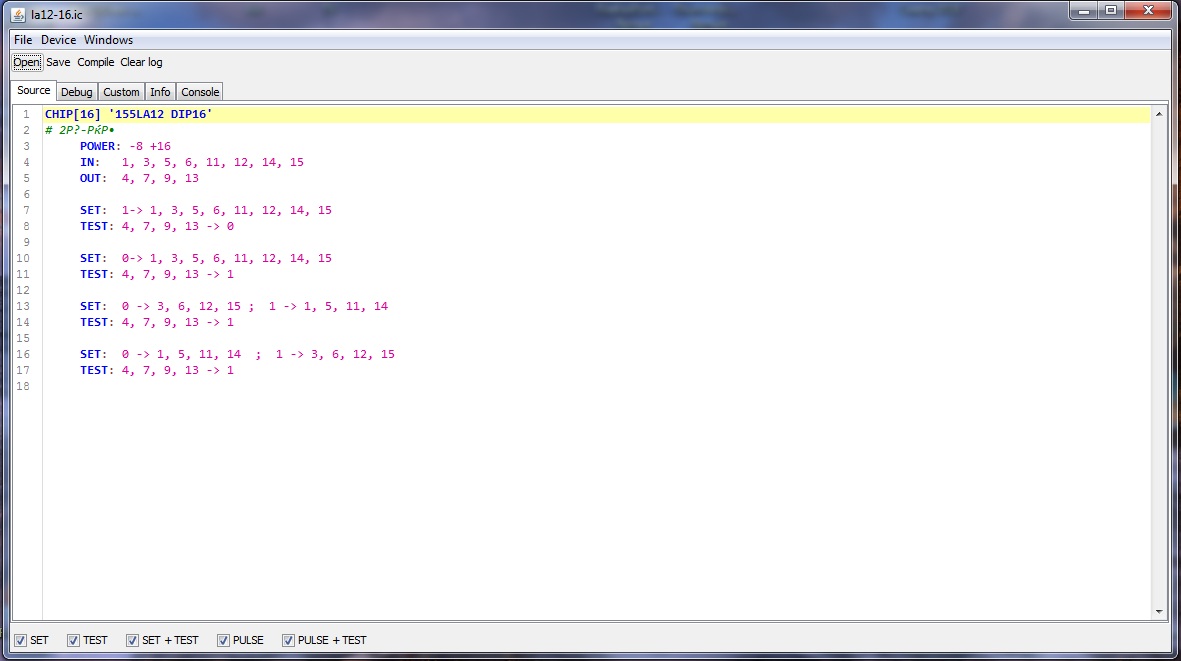
Task: Disable the SET + TEST checkbox
Action: tap(132, 640)
